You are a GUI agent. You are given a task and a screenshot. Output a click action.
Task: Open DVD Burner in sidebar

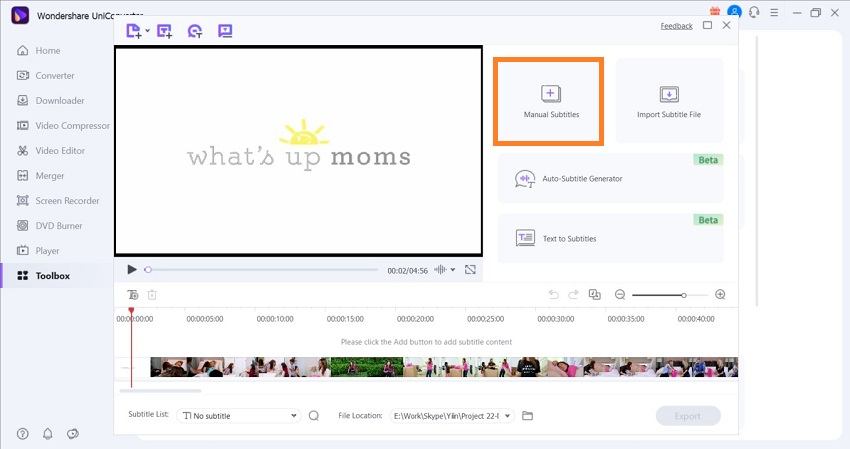(x=49, y=226)
